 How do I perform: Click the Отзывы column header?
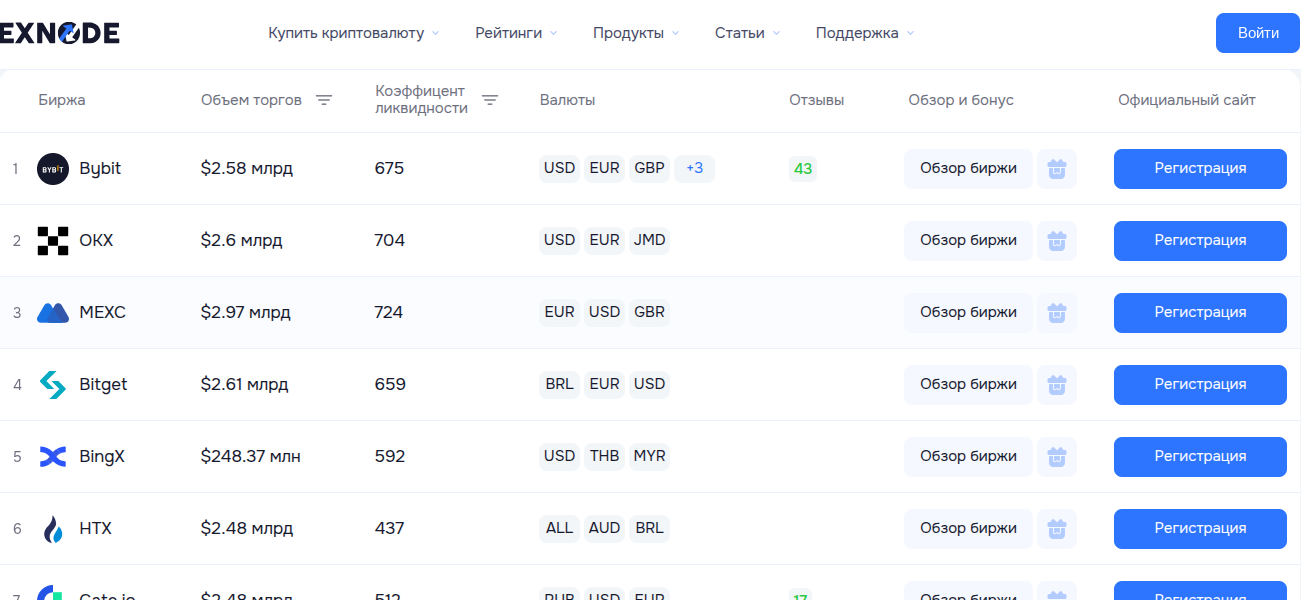(816, 100)
